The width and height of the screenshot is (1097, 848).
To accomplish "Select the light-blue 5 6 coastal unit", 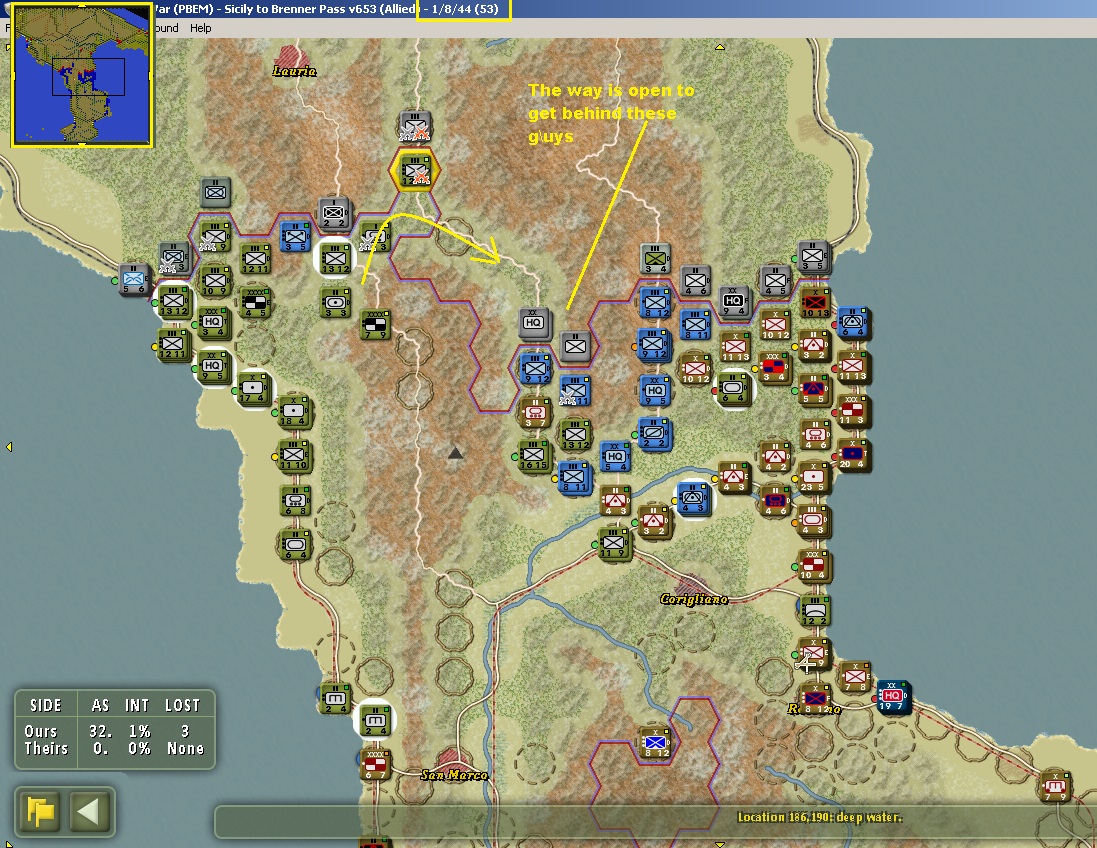I will pos(134,279).
